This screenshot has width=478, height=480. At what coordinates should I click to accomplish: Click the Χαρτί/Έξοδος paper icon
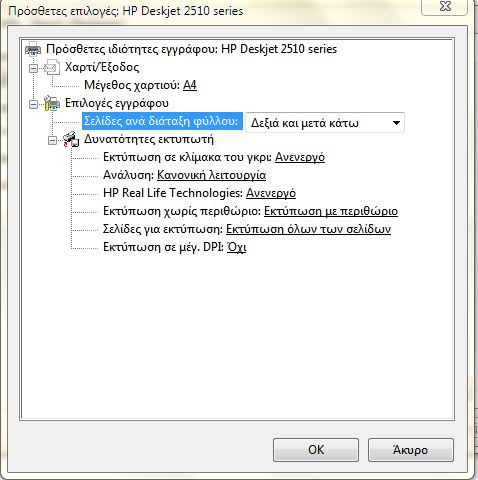tap(52, 67)
